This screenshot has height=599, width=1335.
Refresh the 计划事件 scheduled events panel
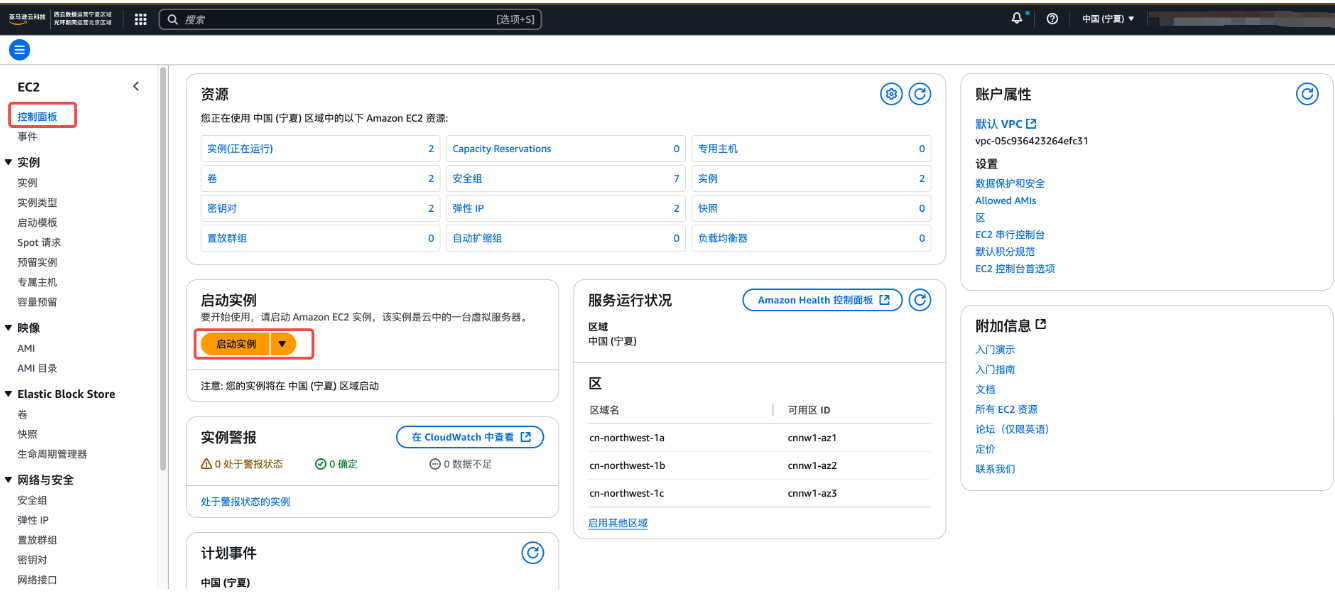point(533,553)
